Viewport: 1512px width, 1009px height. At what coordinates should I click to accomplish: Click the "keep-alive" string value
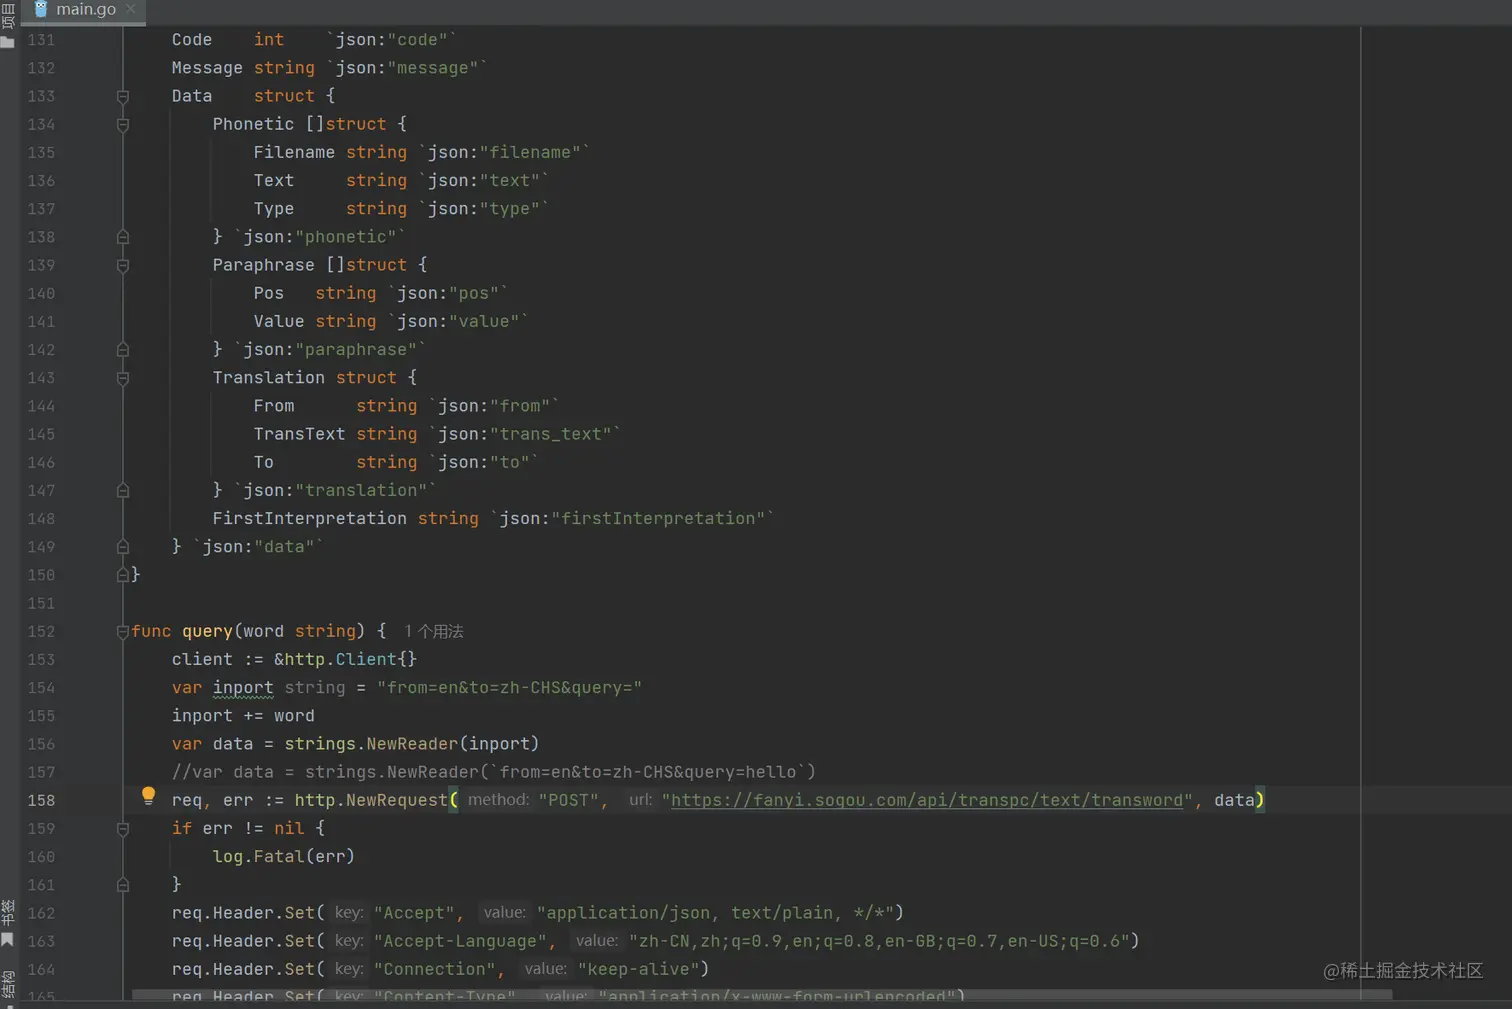pos(638,969)
